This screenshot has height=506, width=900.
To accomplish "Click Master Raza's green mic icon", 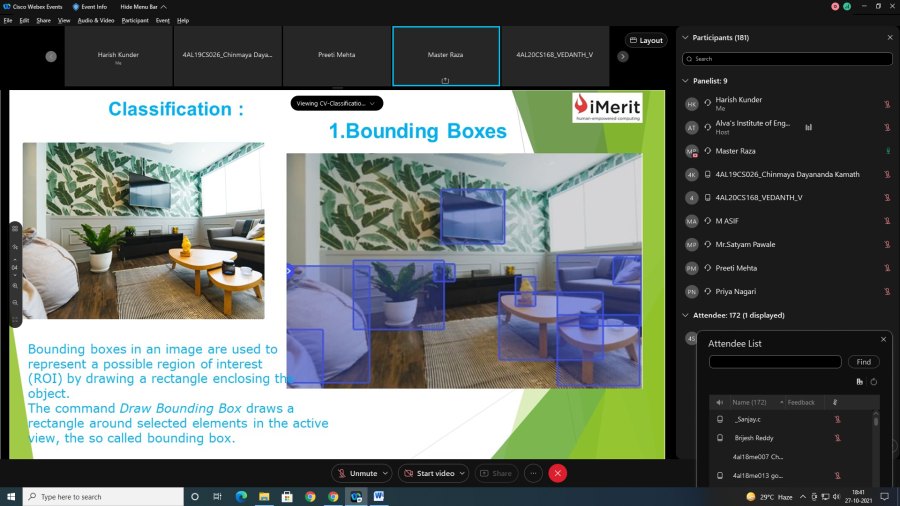I will [x=887, y=151].
